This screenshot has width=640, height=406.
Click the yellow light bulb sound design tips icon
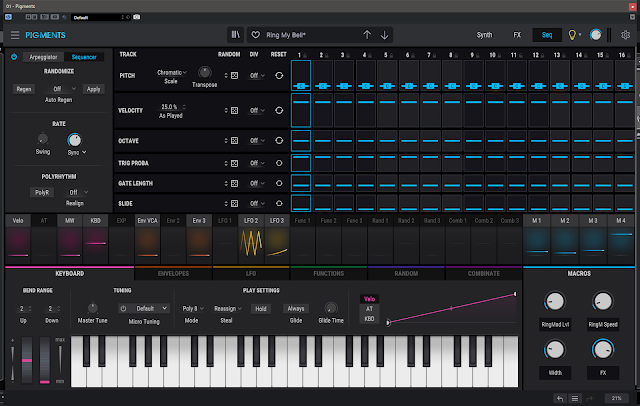[x=572, y=35]
